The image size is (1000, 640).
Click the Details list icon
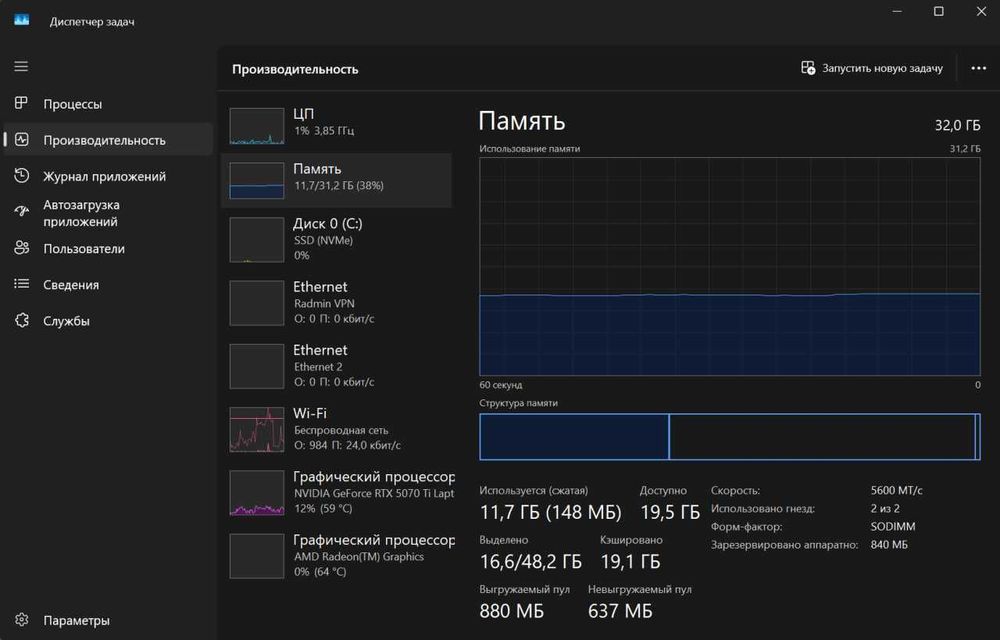22,284
